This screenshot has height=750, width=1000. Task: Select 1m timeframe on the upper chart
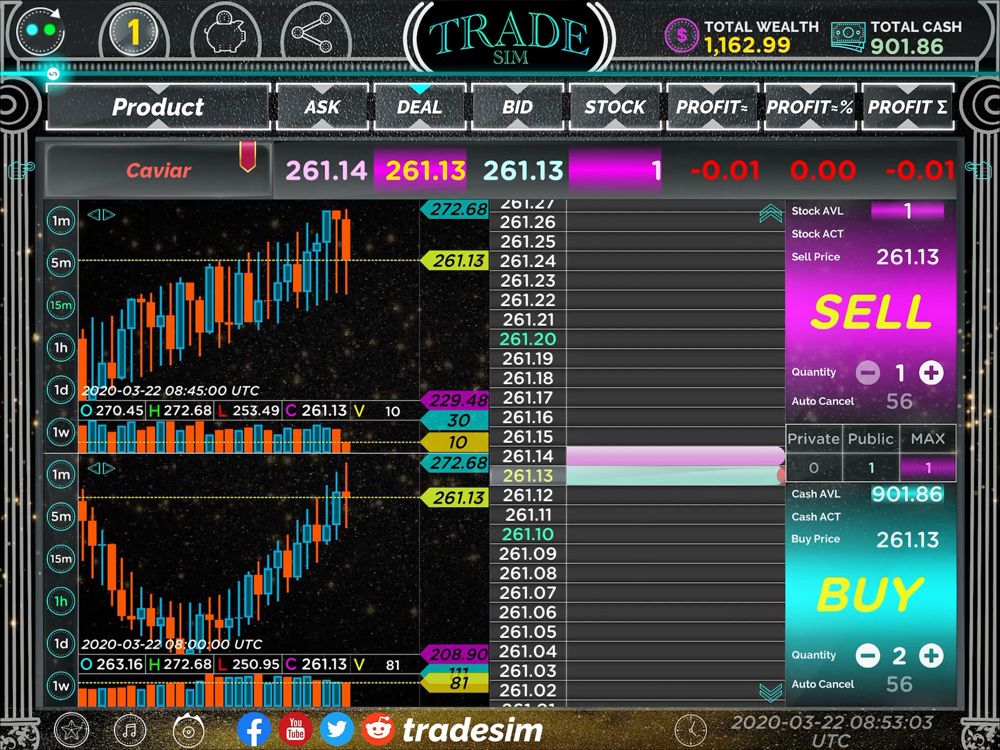(61, 221)
